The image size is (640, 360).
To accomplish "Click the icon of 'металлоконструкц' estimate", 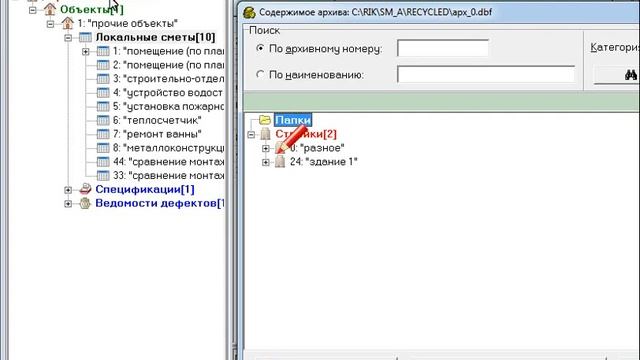I will click(x=103, y=148).
